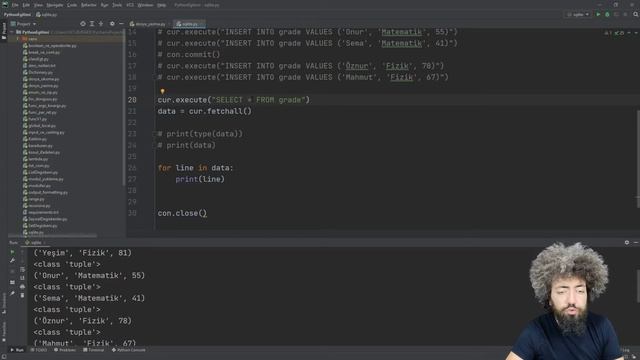Rerun sqlite using Run panel green arrow
The height and width of the screenshot is (360, 640).
point(12,252)
